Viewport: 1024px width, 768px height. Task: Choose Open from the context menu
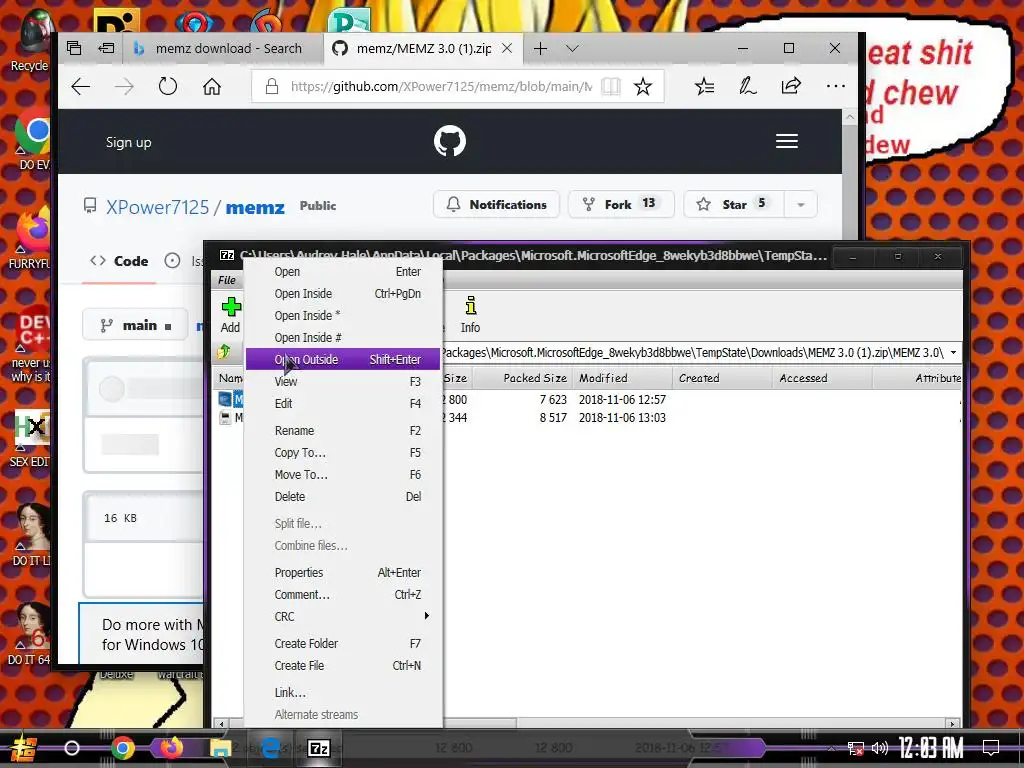[344, 272]
